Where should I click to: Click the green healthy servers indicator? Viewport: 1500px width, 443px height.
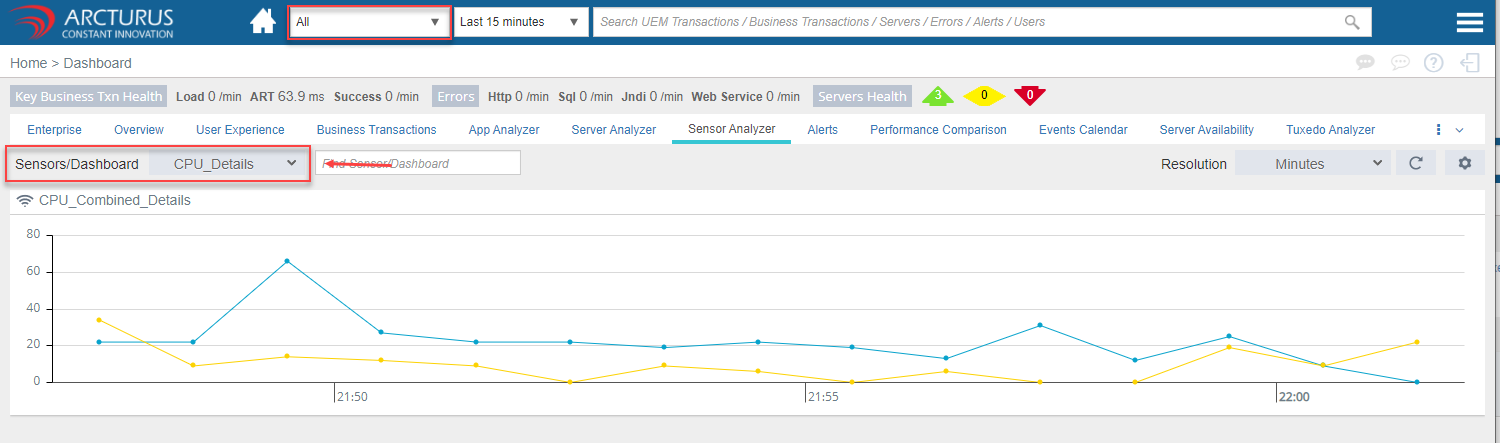[937, 96]
